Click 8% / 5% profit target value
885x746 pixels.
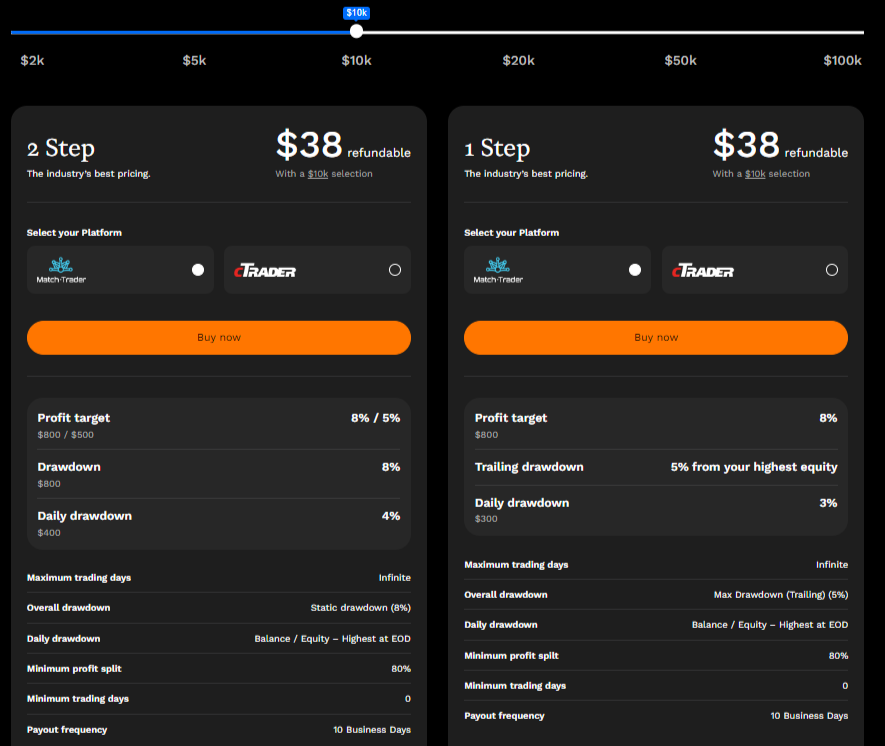click(x=375, y=418)
